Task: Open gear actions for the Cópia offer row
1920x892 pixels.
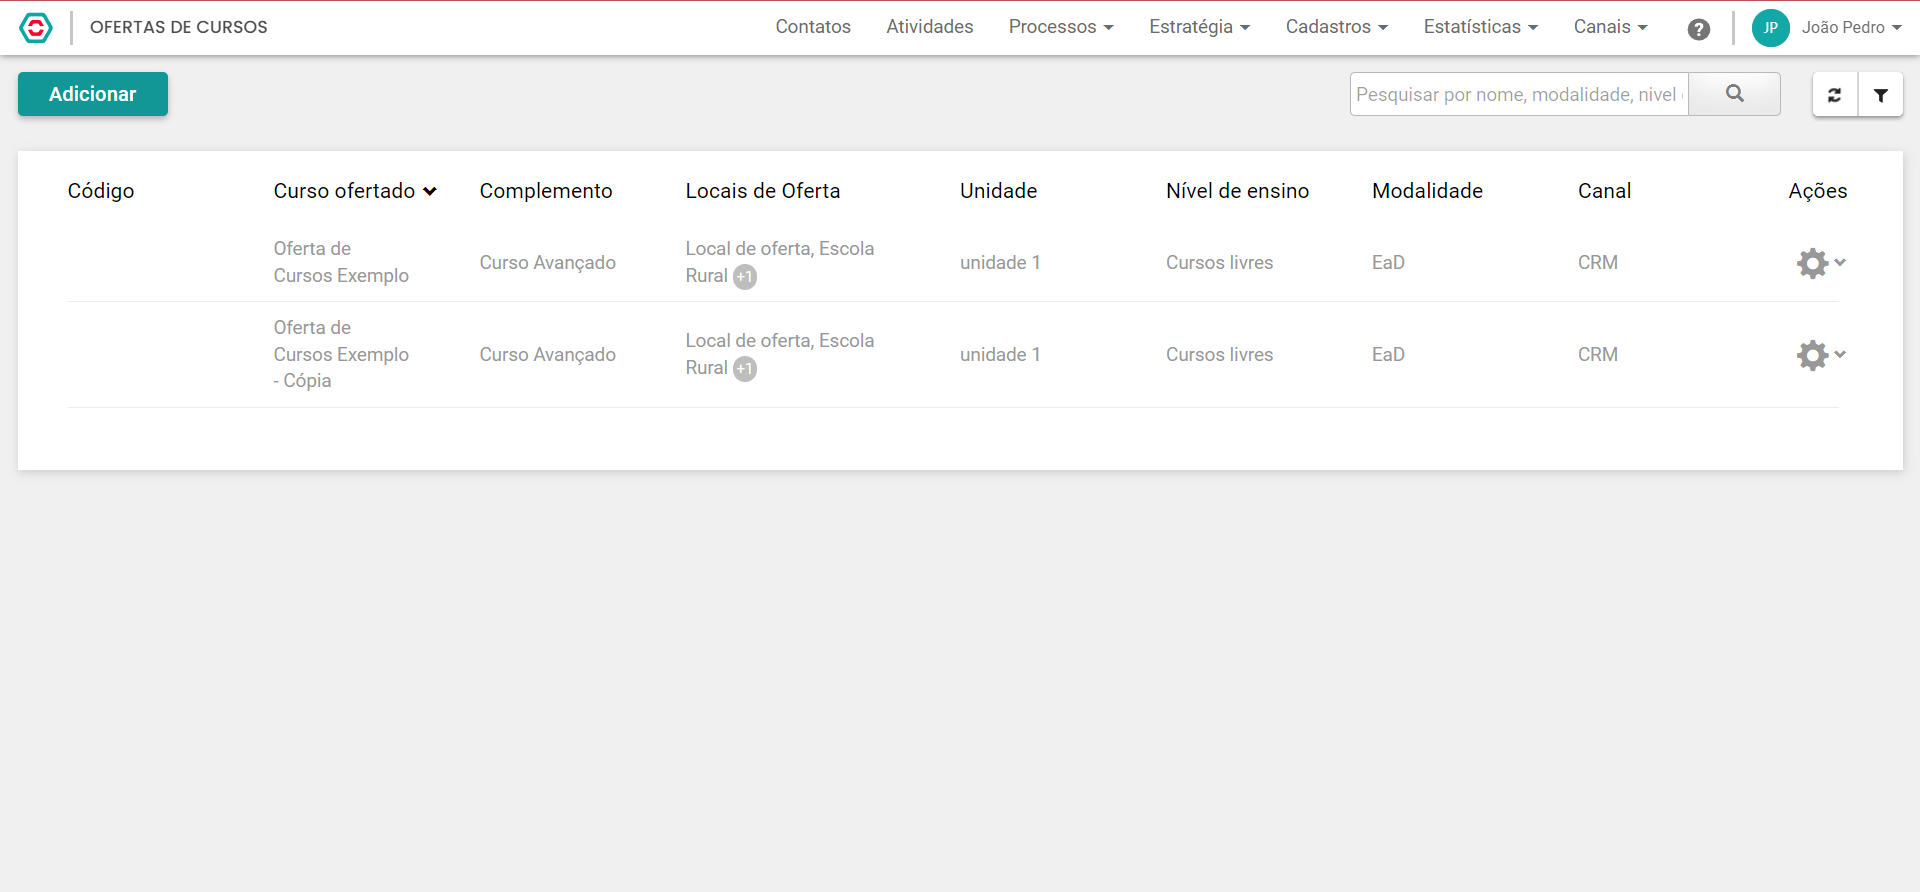Action: tap(1821, 355)
